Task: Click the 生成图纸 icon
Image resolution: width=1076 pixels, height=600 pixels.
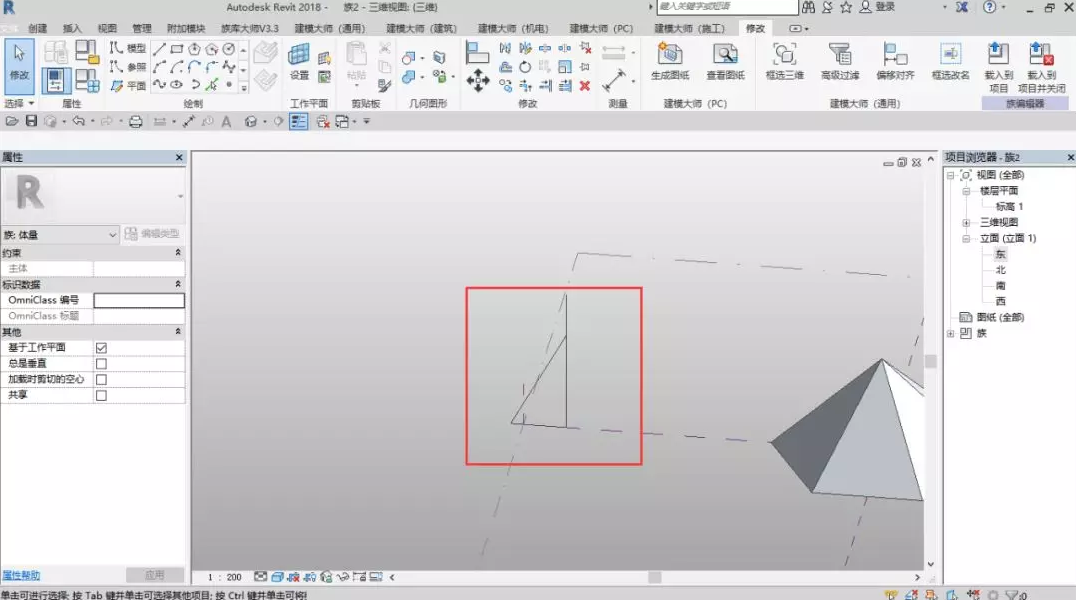Action: 670,61
